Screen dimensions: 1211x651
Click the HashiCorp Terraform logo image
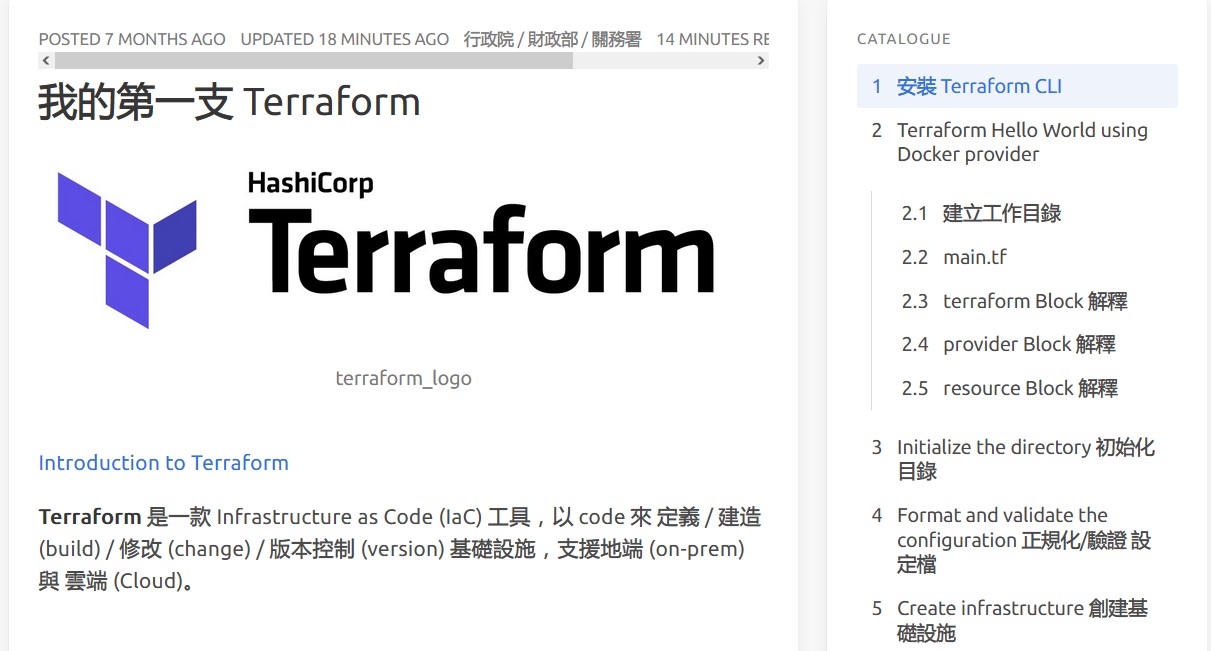point(386,249)
